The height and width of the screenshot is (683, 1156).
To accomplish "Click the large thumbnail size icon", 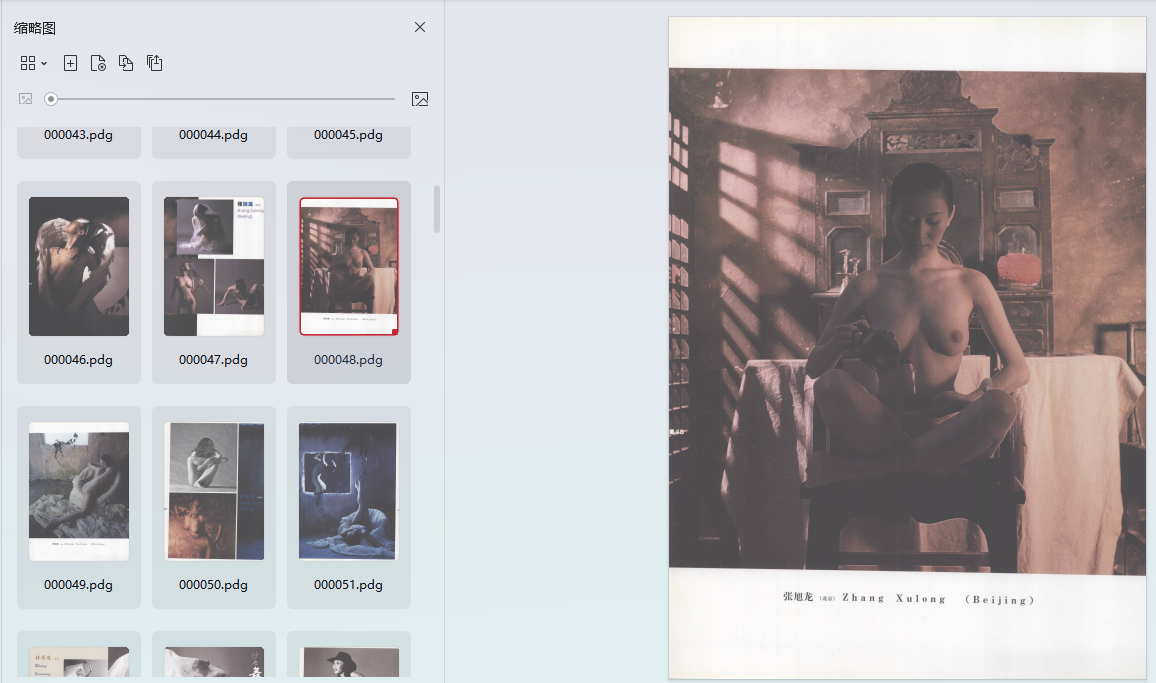I will (x=420, y=99).
